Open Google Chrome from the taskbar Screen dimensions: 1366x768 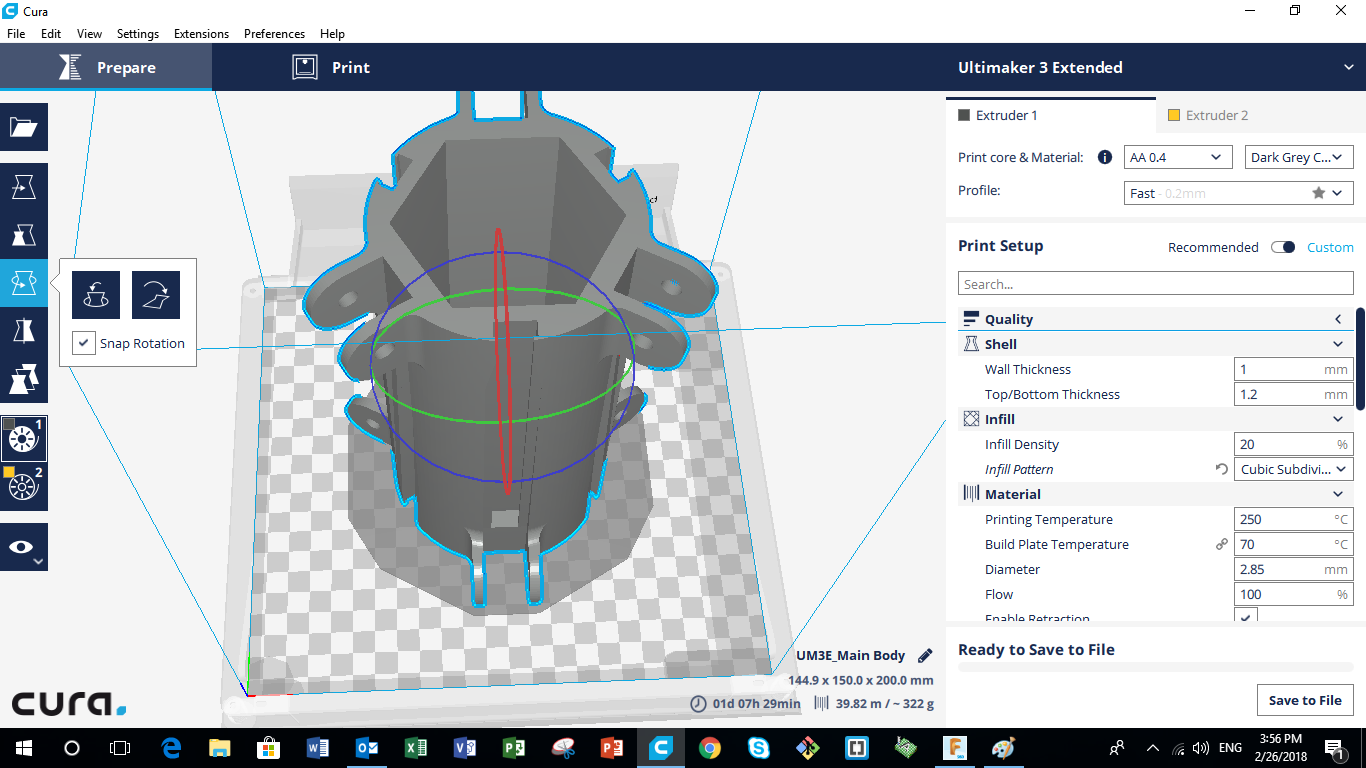pyautogui.click(x=710, y=748)
